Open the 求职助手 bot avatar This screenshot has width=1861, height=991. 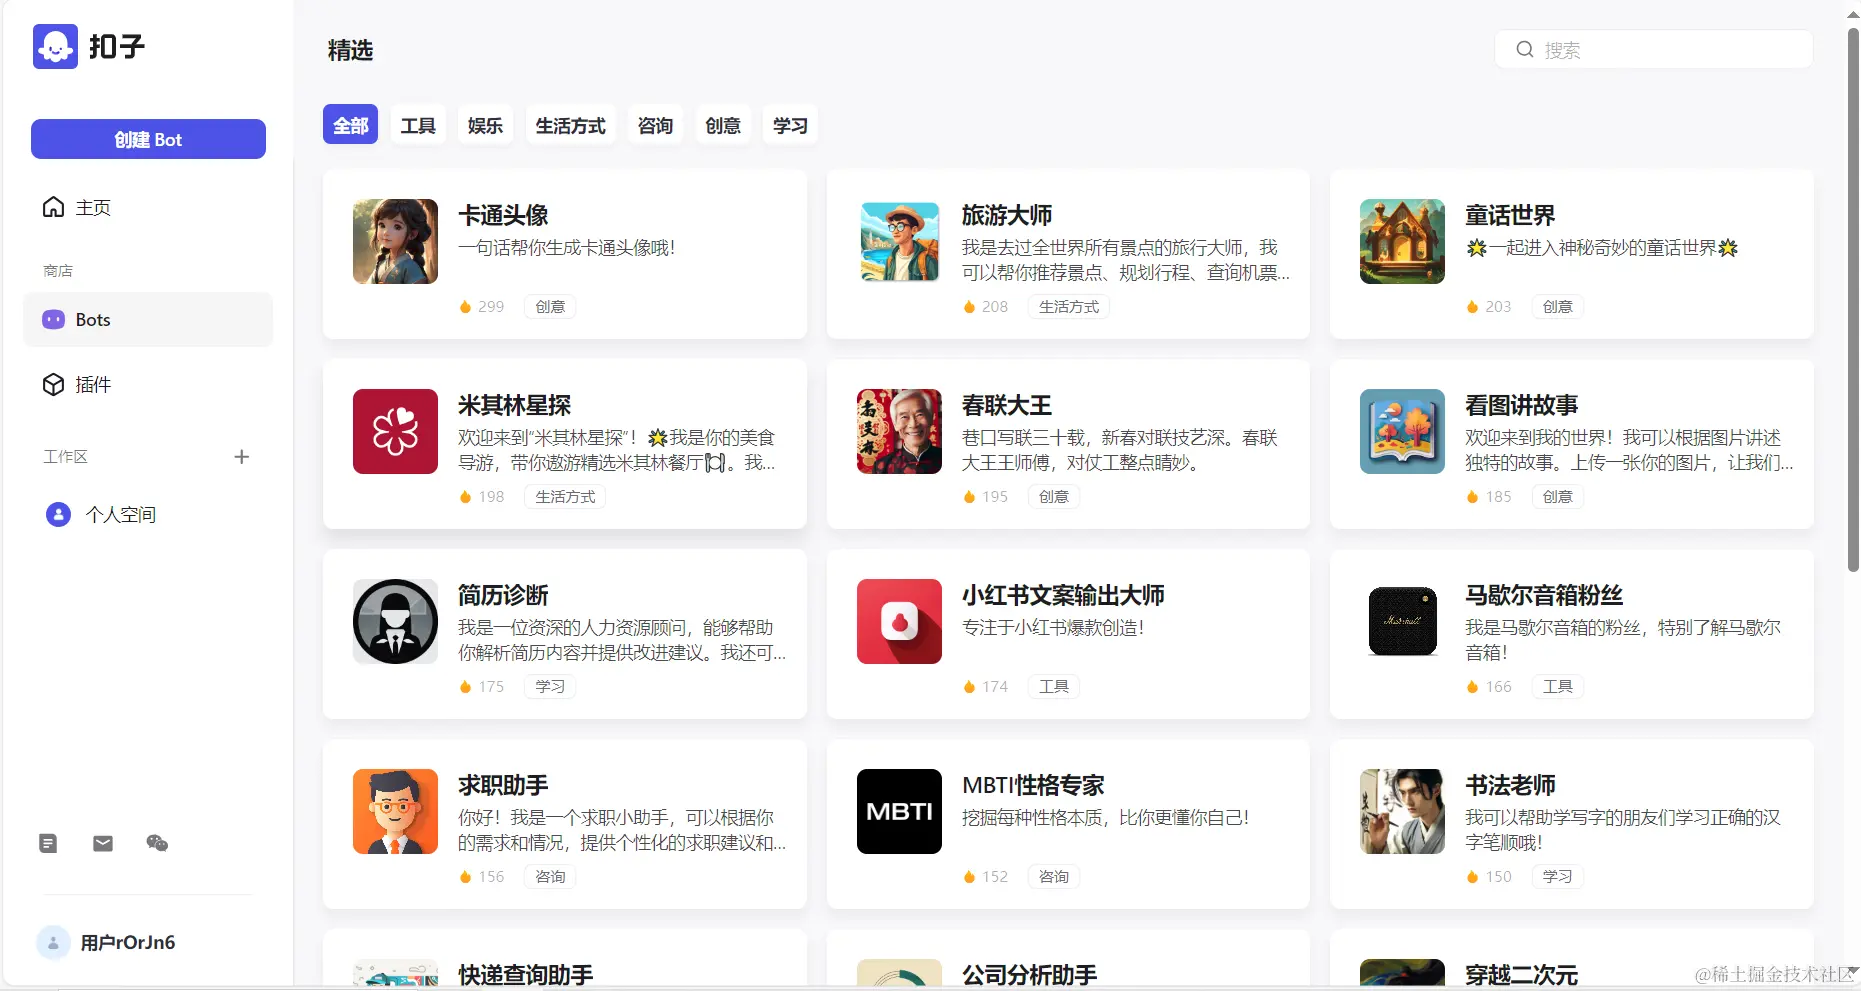point(395,811)
